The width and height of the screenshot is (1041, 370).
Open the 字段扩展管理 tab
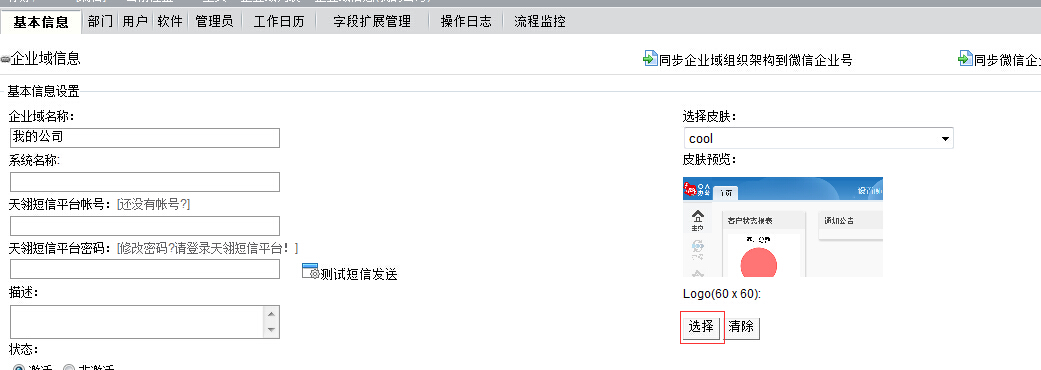[x=372, y=21]
